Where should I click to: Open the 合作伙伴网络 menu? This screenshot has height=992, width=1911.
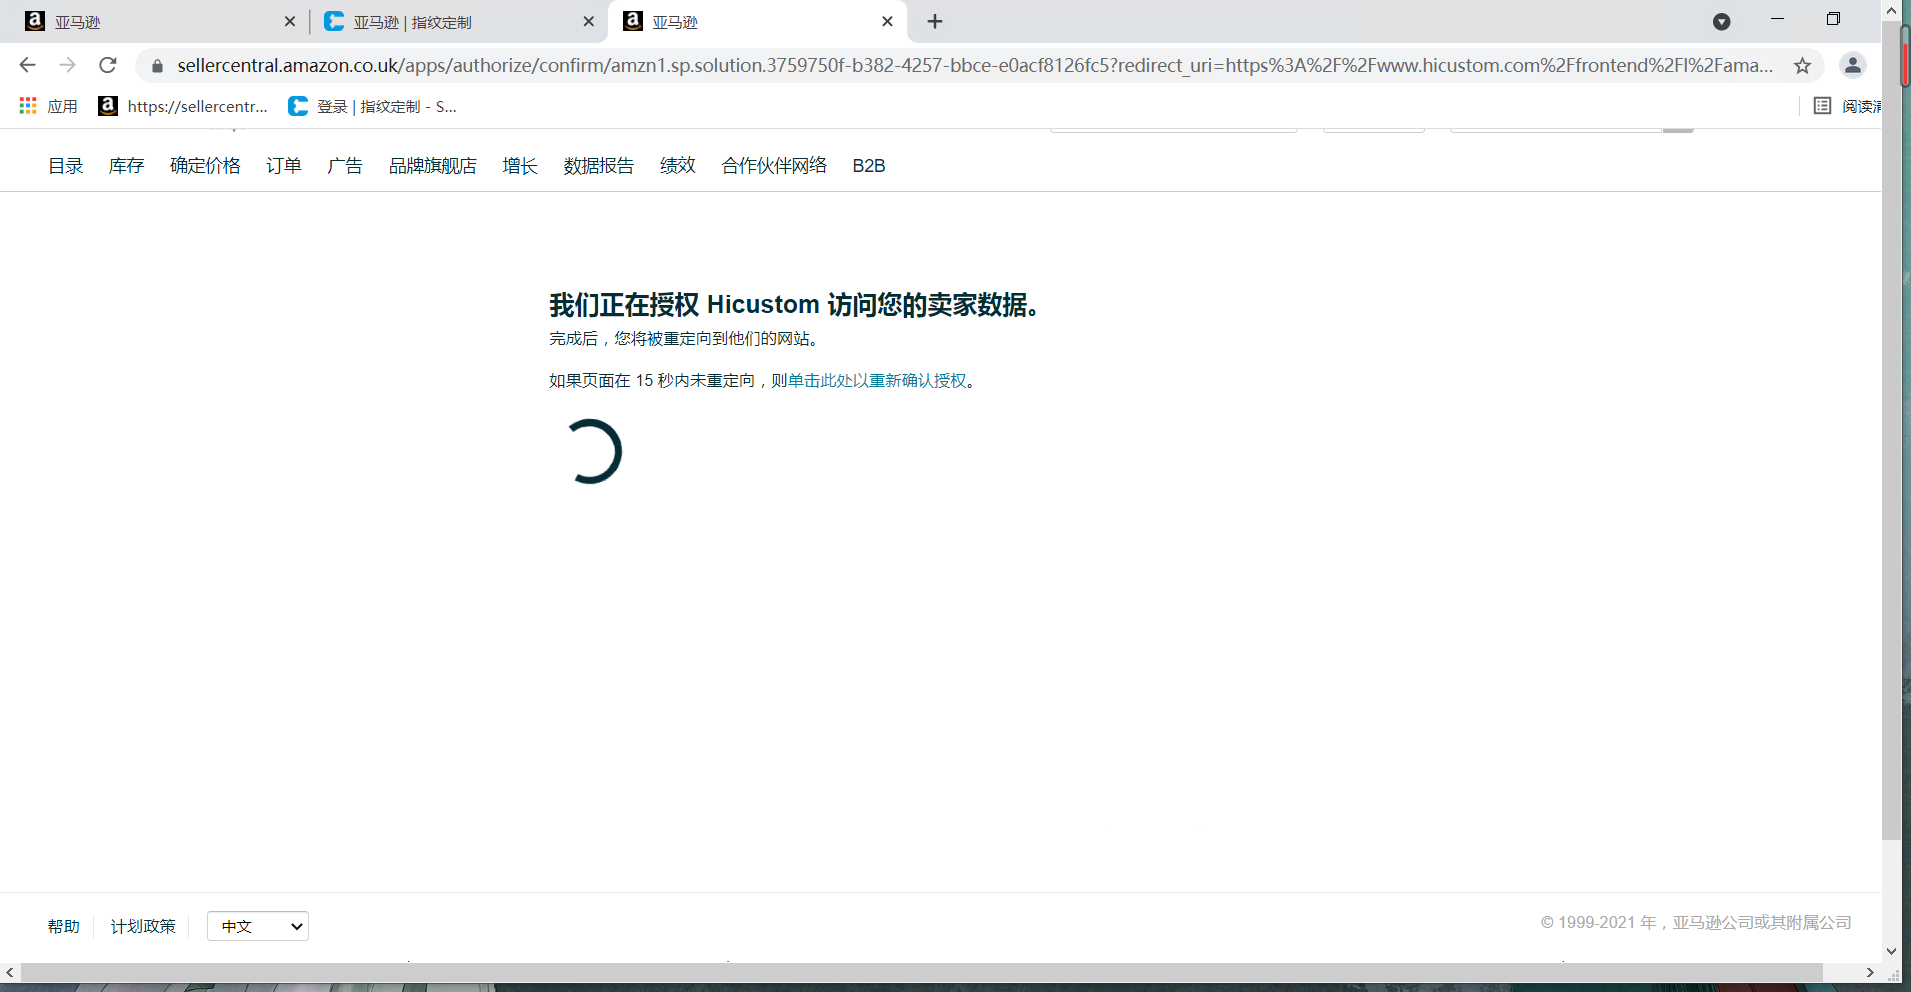[774, 166]
